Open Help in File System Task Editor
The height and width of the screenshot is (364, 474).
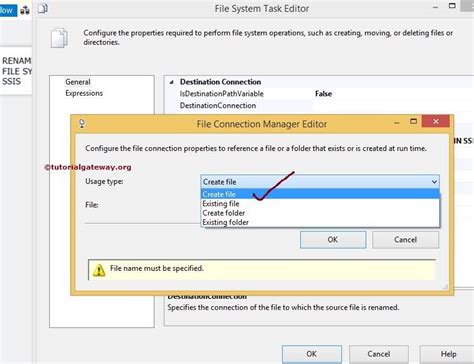tap(448, 354)
